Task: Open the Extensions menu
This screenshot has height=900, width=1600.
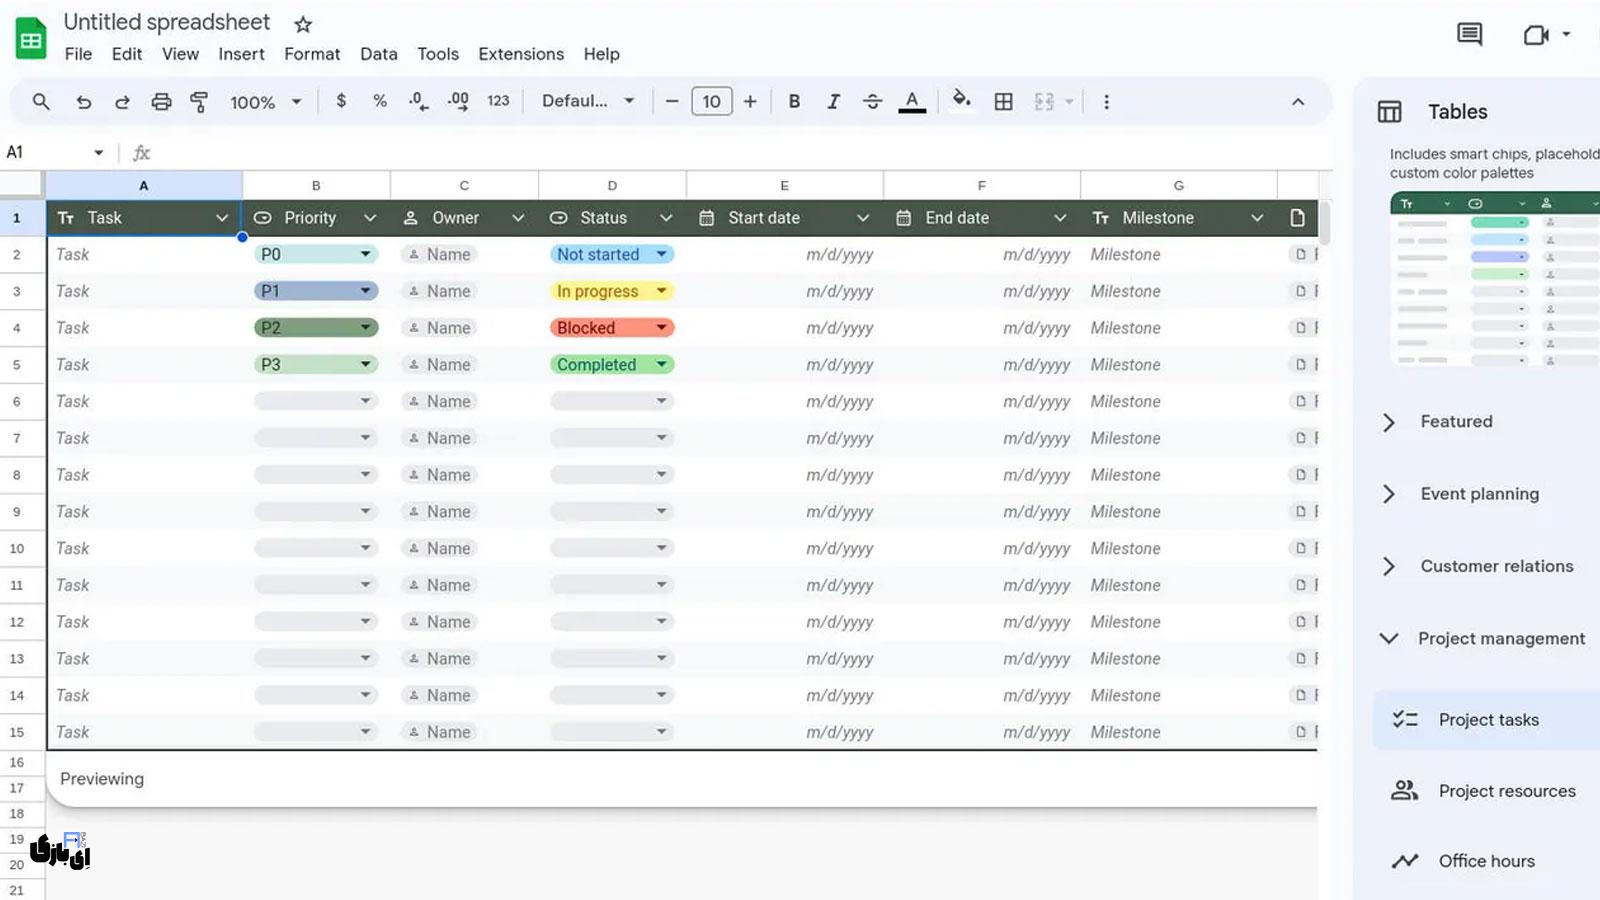Action: (521, 54)
